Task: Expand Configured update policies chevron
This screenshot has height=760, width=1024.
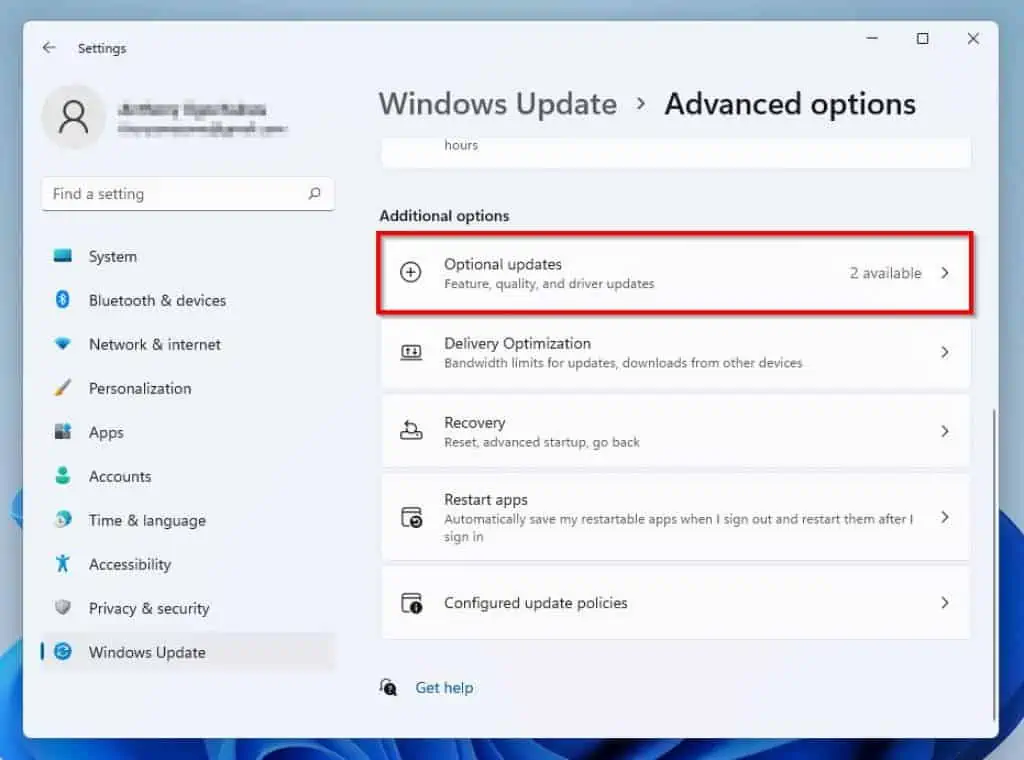Action: (x=945, y=603)
